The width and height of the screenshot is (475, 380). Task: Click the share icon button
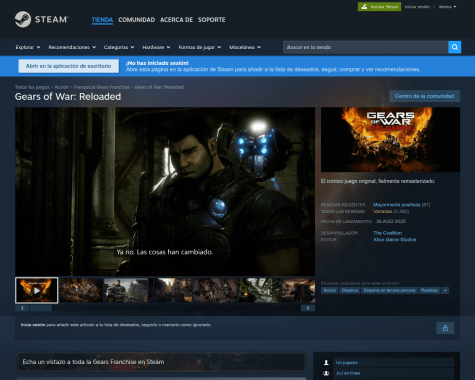click(x=445, y=328)
